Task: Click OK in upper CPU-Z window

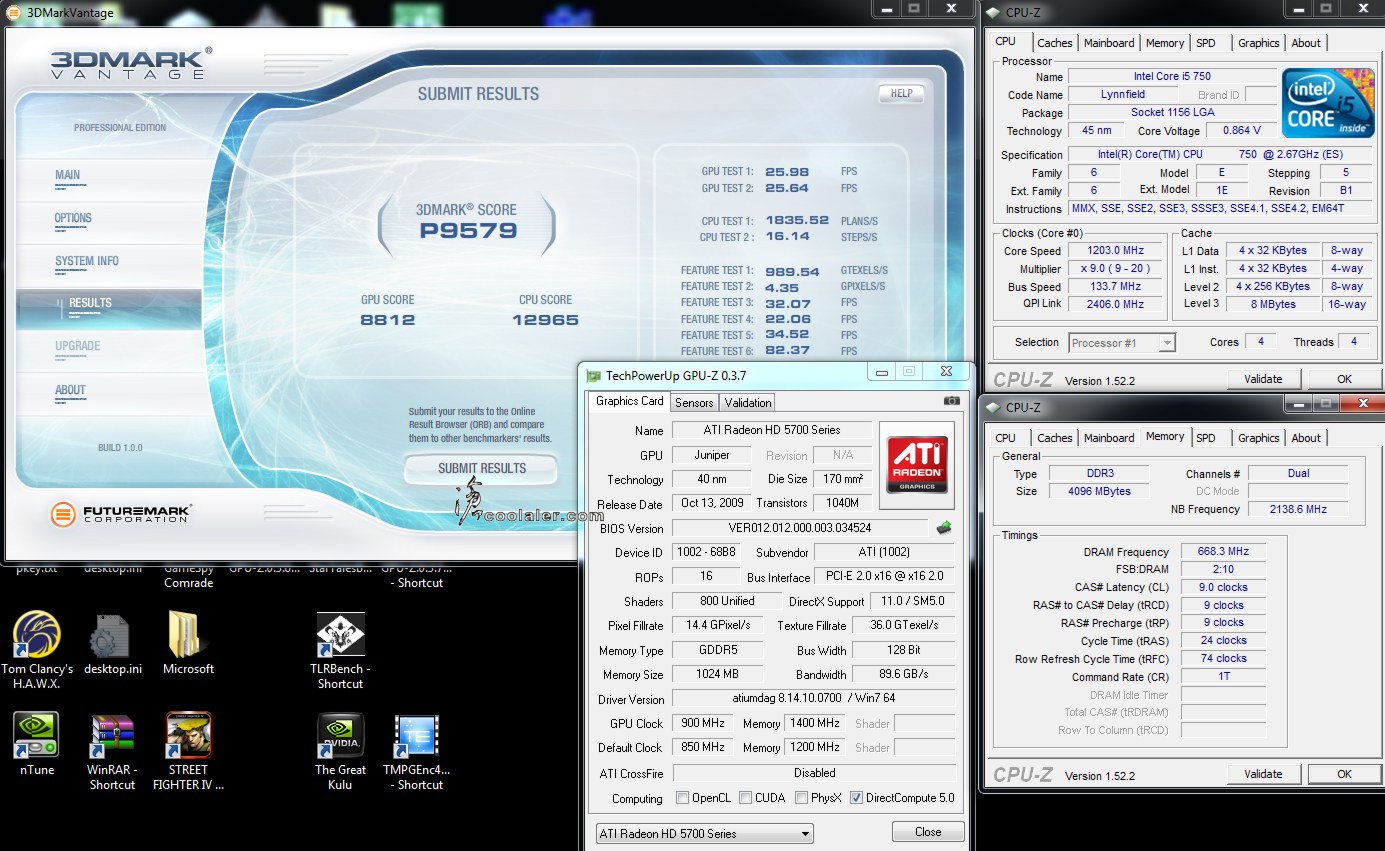Action: click(1344, 379)
